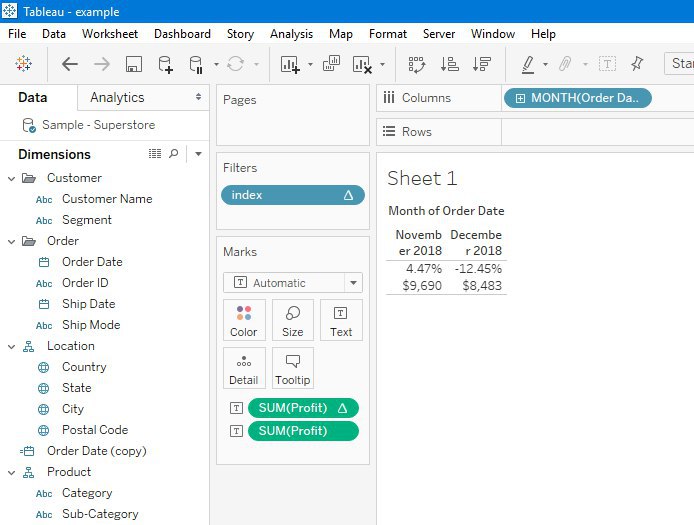Click the Clear Sheet icon

pyautogui.click(x=362, y=64)
